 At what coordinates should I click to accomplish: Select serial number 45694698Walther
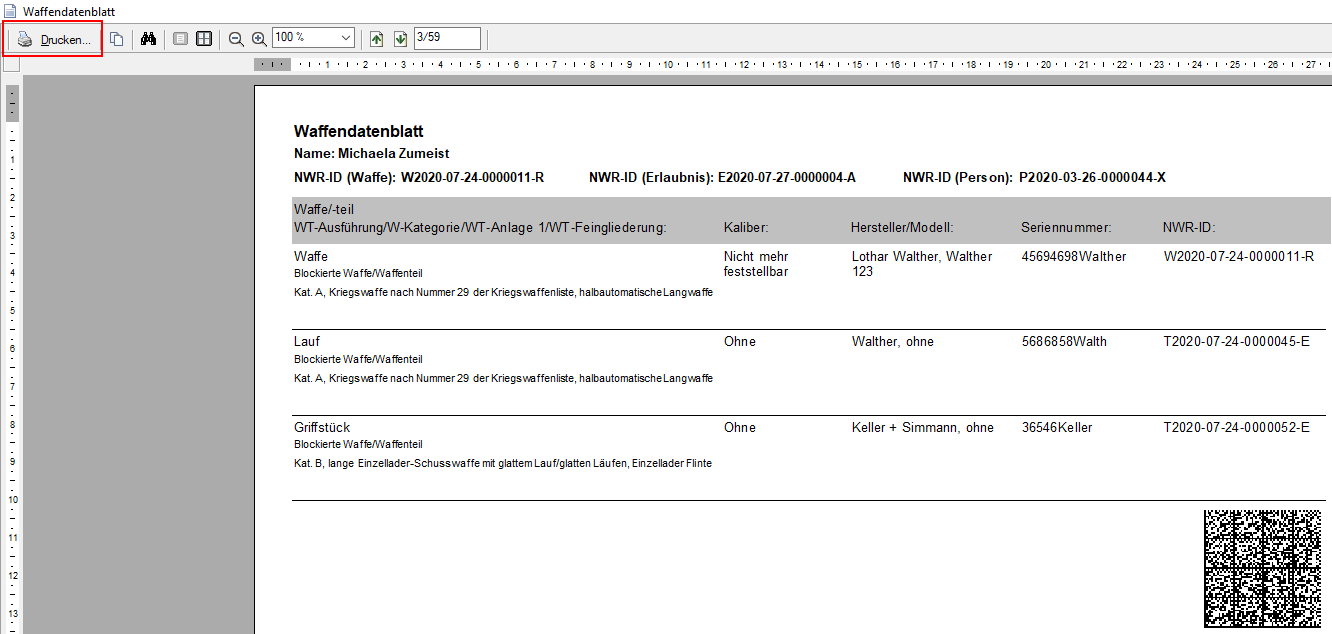coord(1073,257)
